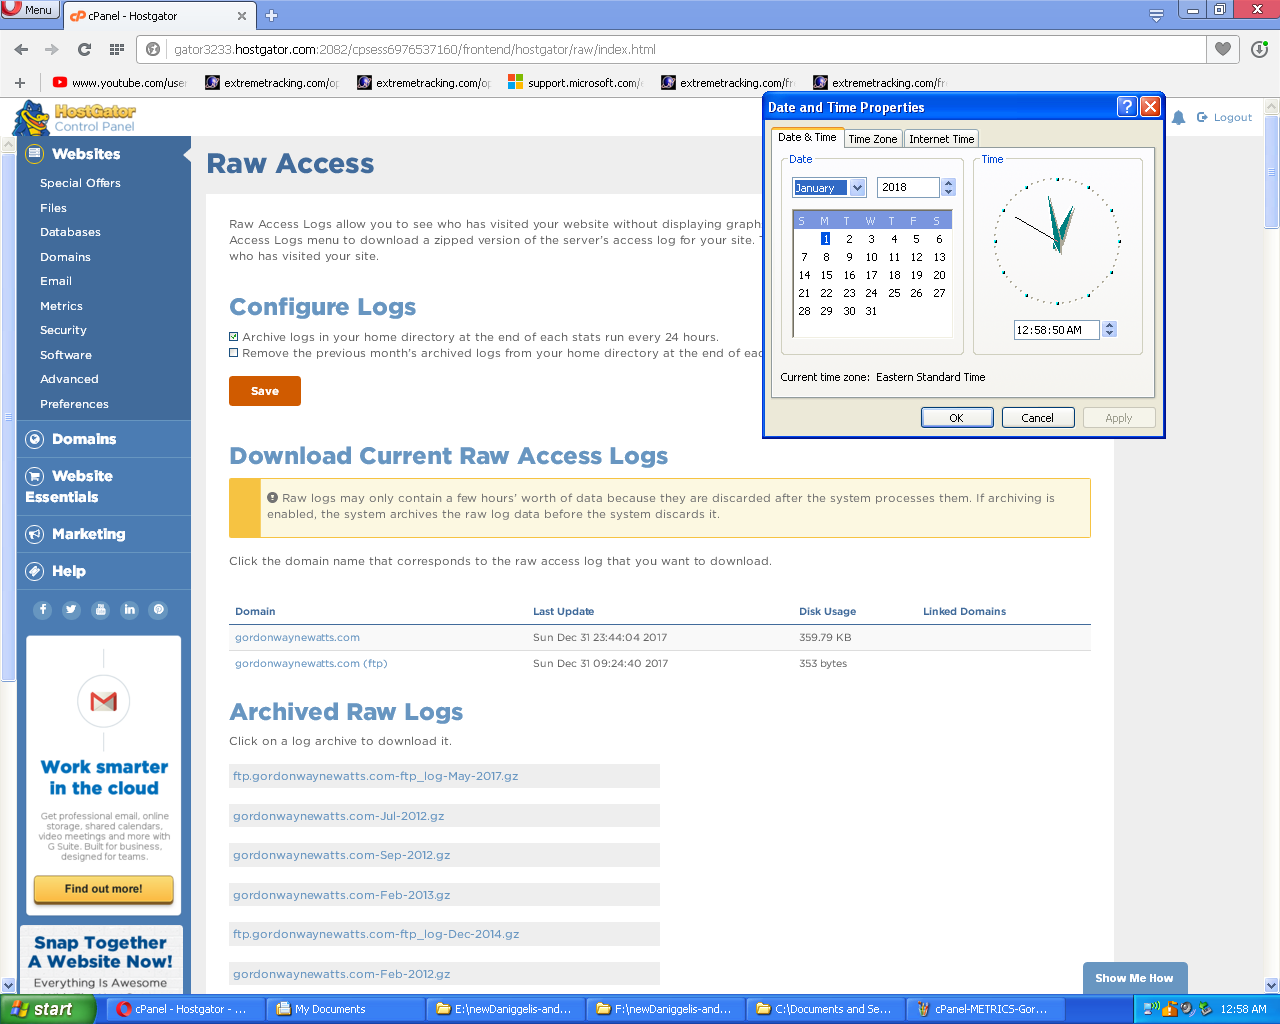This screenshot has width=1280, height=1024.
Task: Click the heart bookmark icon in address bar
Action: (x=1222, y=49)
